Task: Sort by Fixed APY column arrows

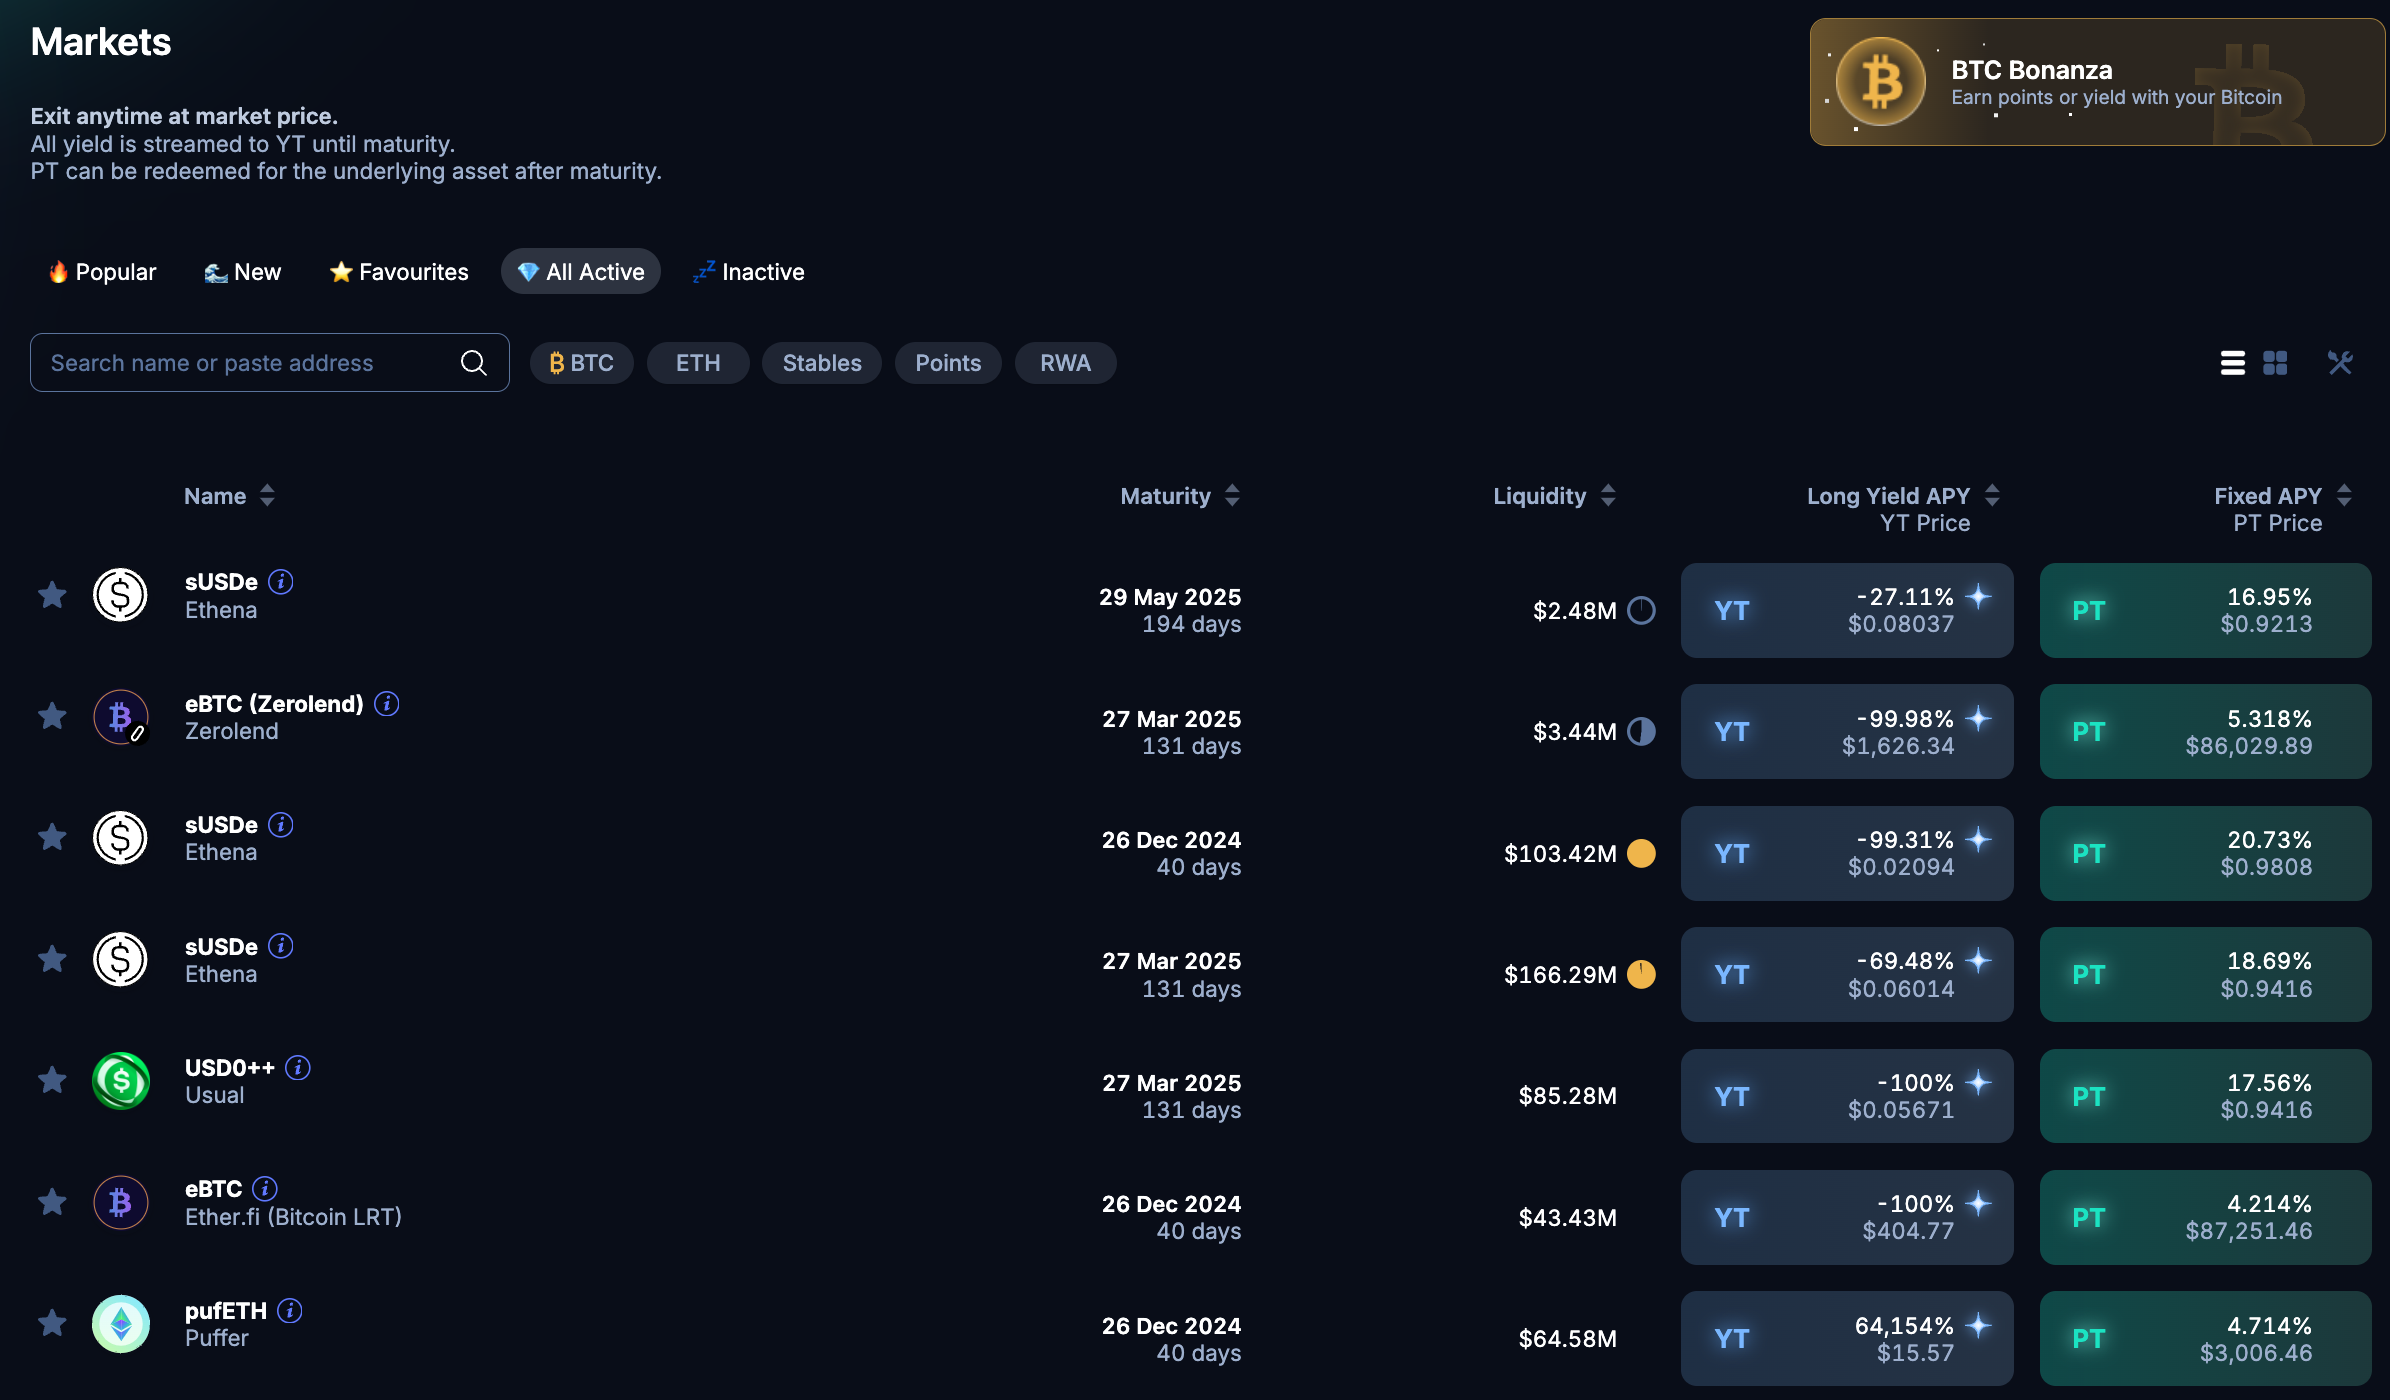Action: (2344, 496)
